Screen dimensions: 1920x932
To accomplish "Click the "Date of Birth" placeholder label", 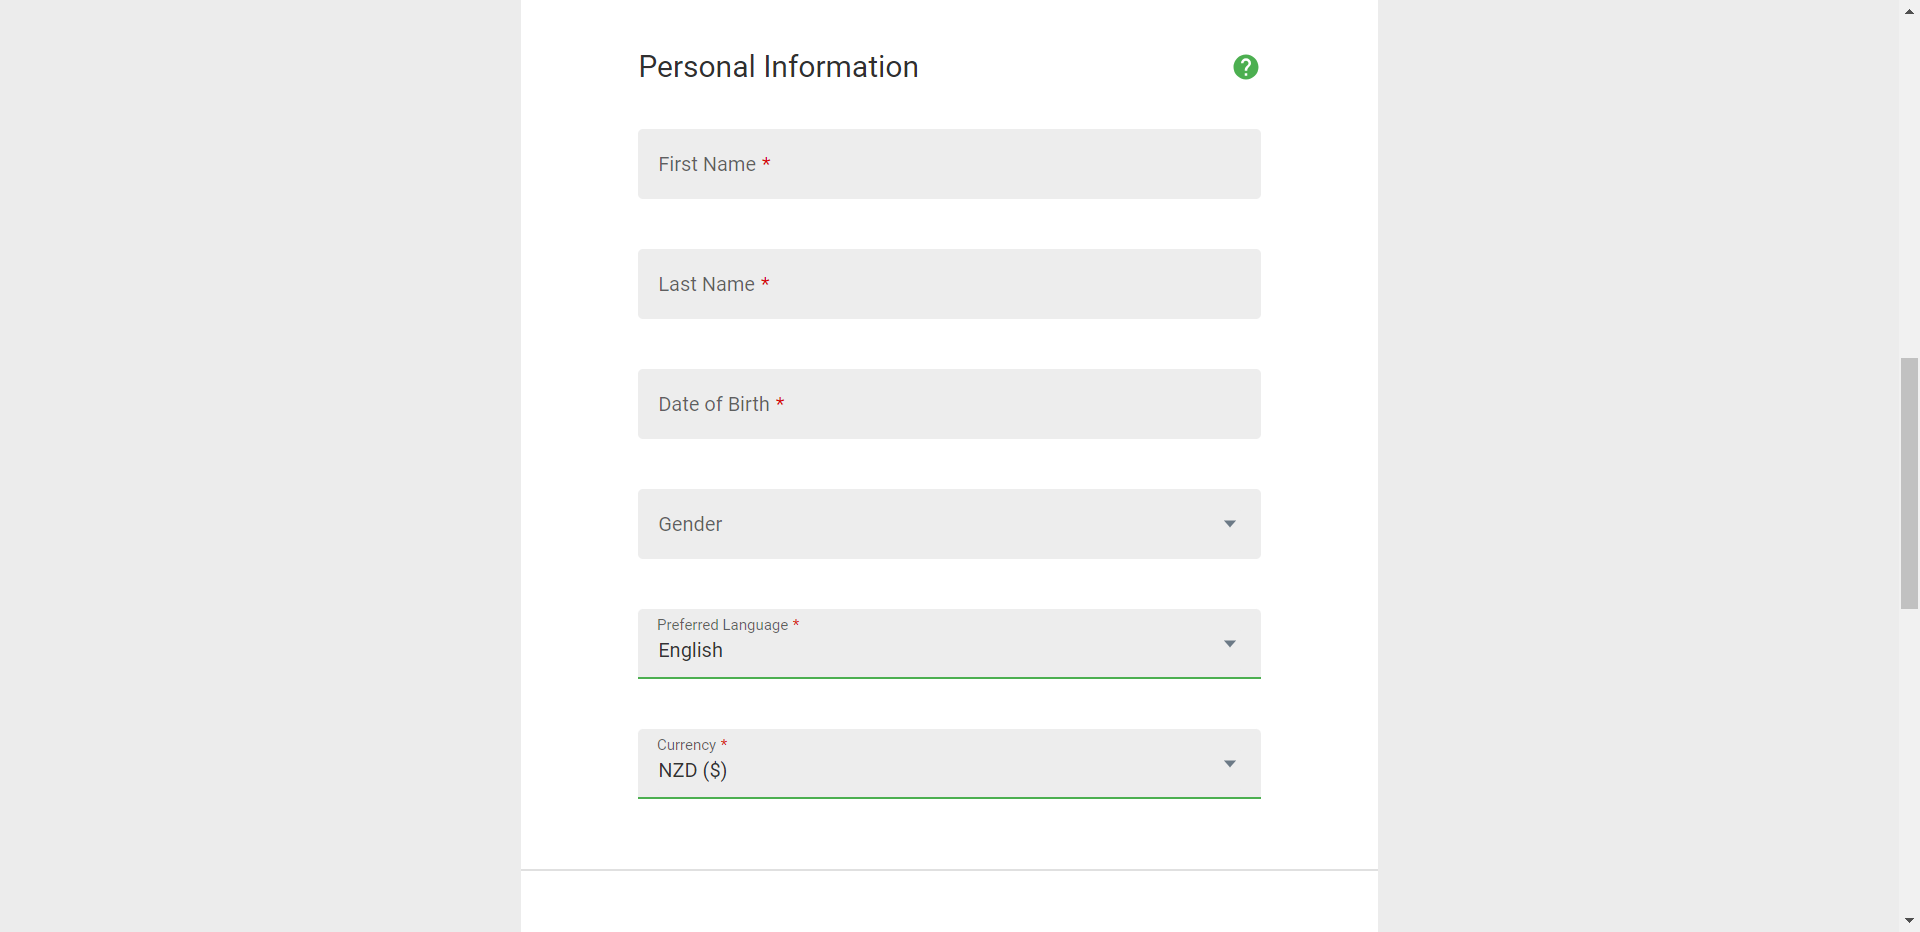I will coord(714,404).
